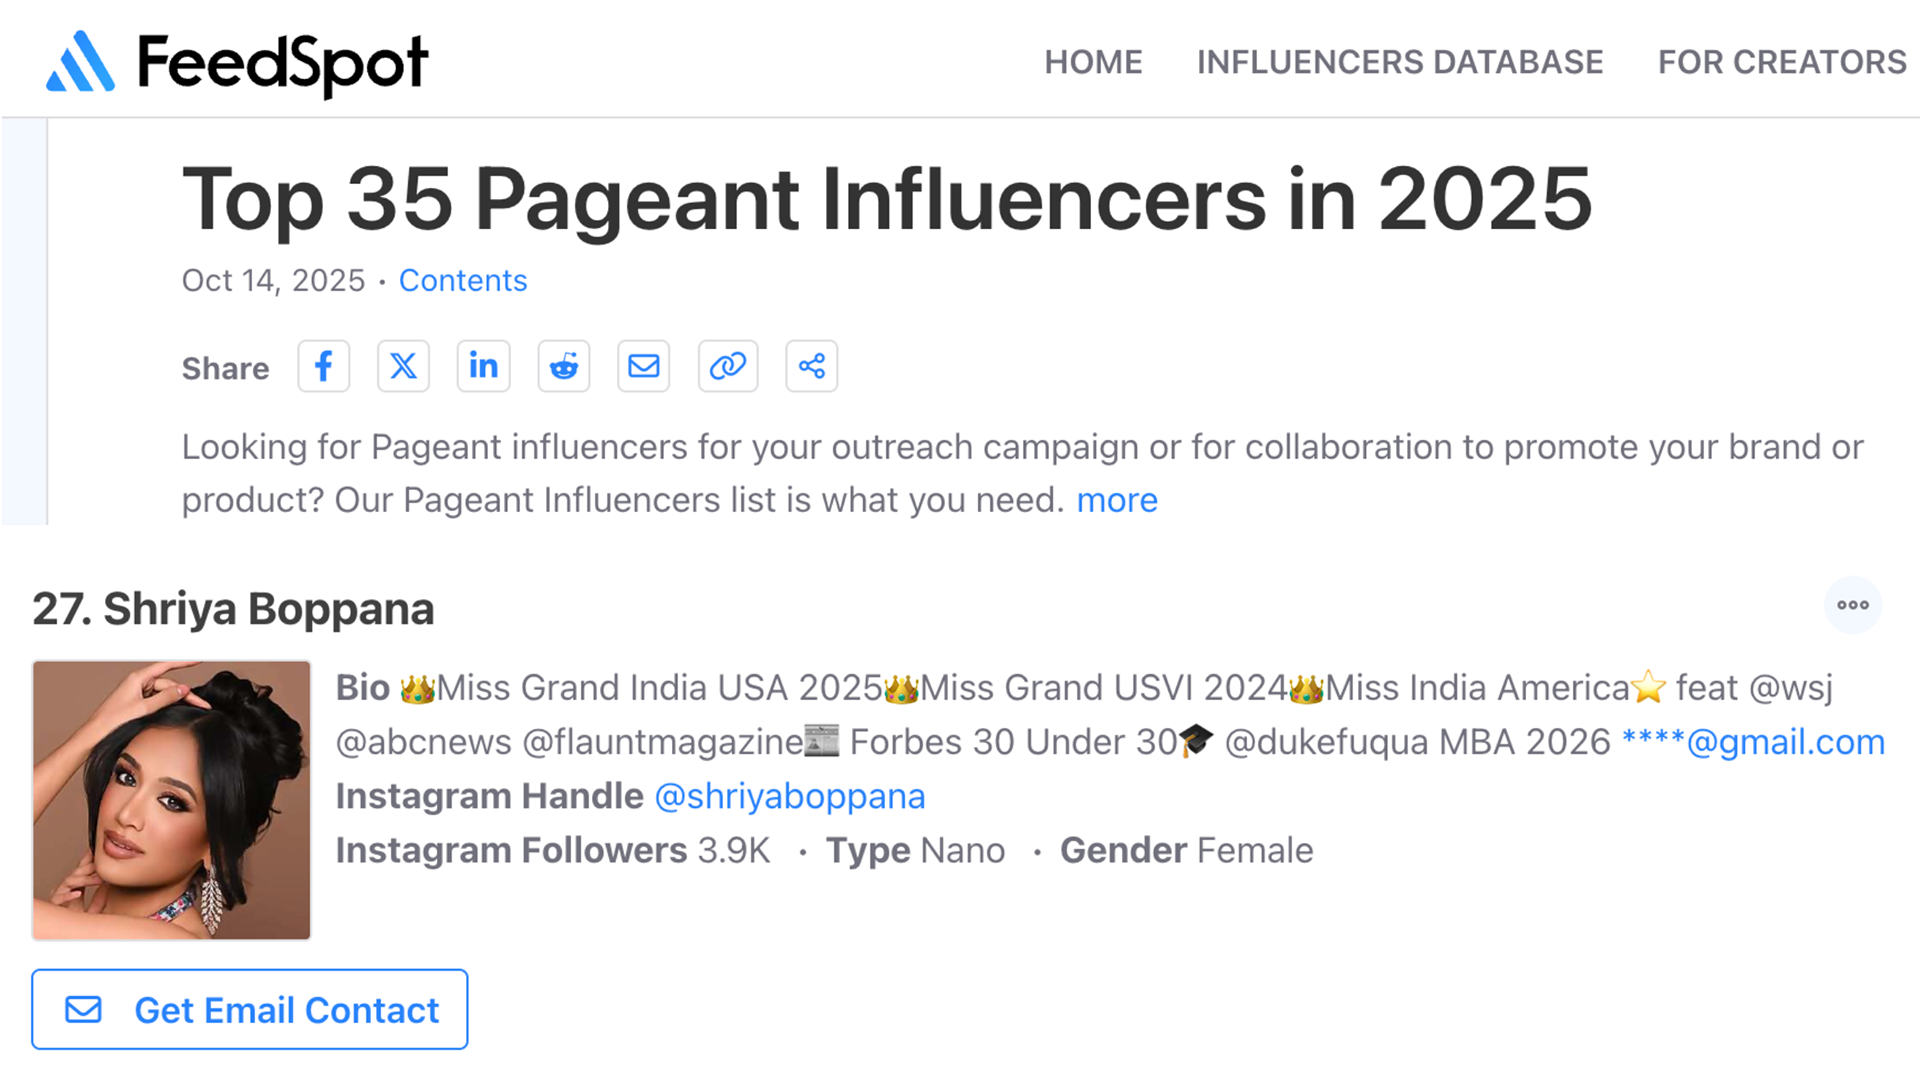
Task: Open three-dot options for Shriya Boppana
Action: (x=1852, y=605)
